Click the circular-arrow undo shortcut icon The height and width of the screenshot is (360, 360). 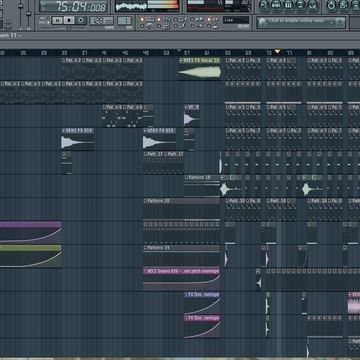pos(331,5)
